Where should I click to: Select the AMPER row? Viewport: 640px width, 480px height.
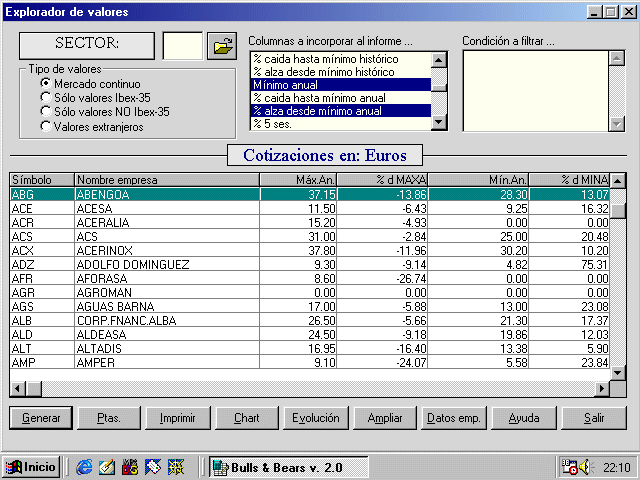(310, 362)
